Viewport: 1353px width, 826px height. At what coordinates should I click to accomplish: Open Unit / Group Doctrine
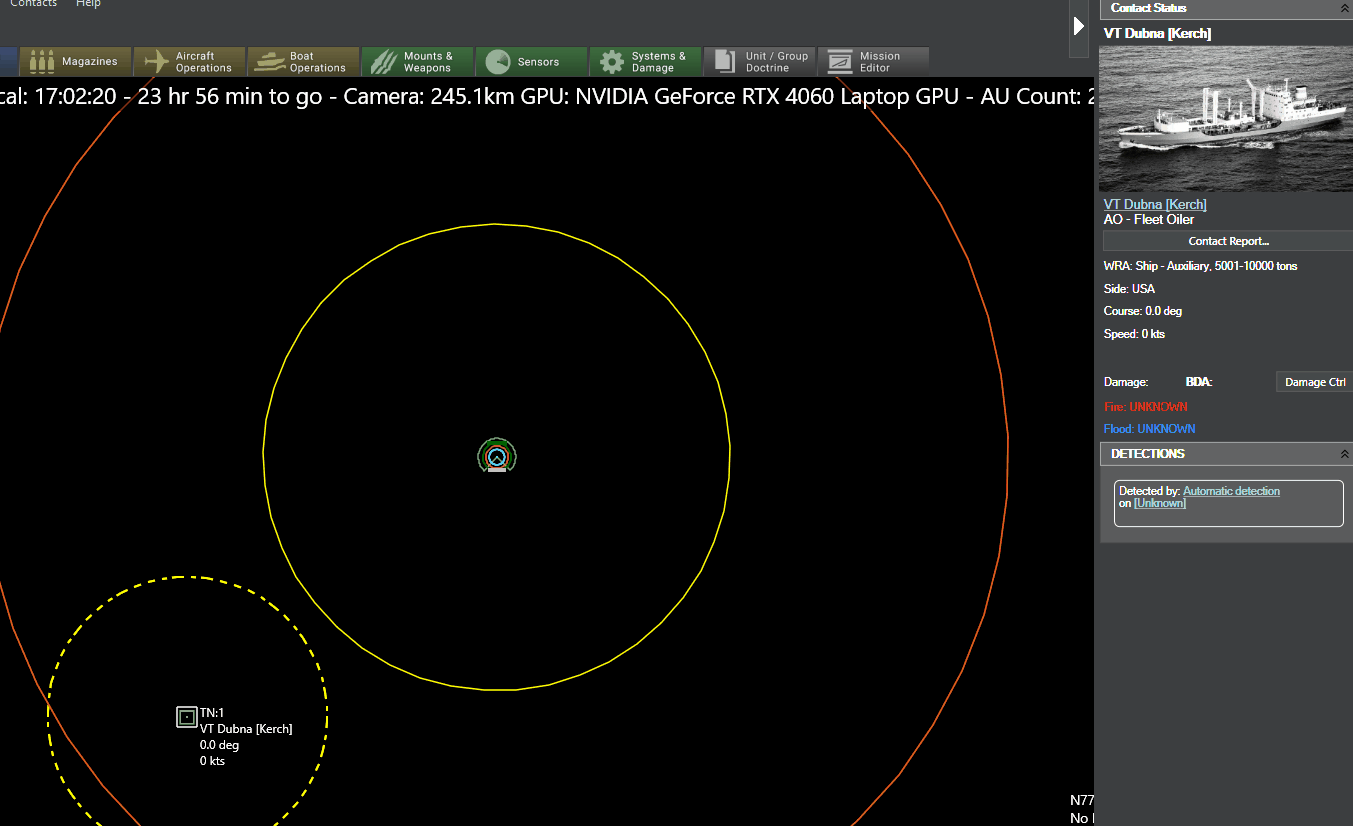(x=759, y=62)
